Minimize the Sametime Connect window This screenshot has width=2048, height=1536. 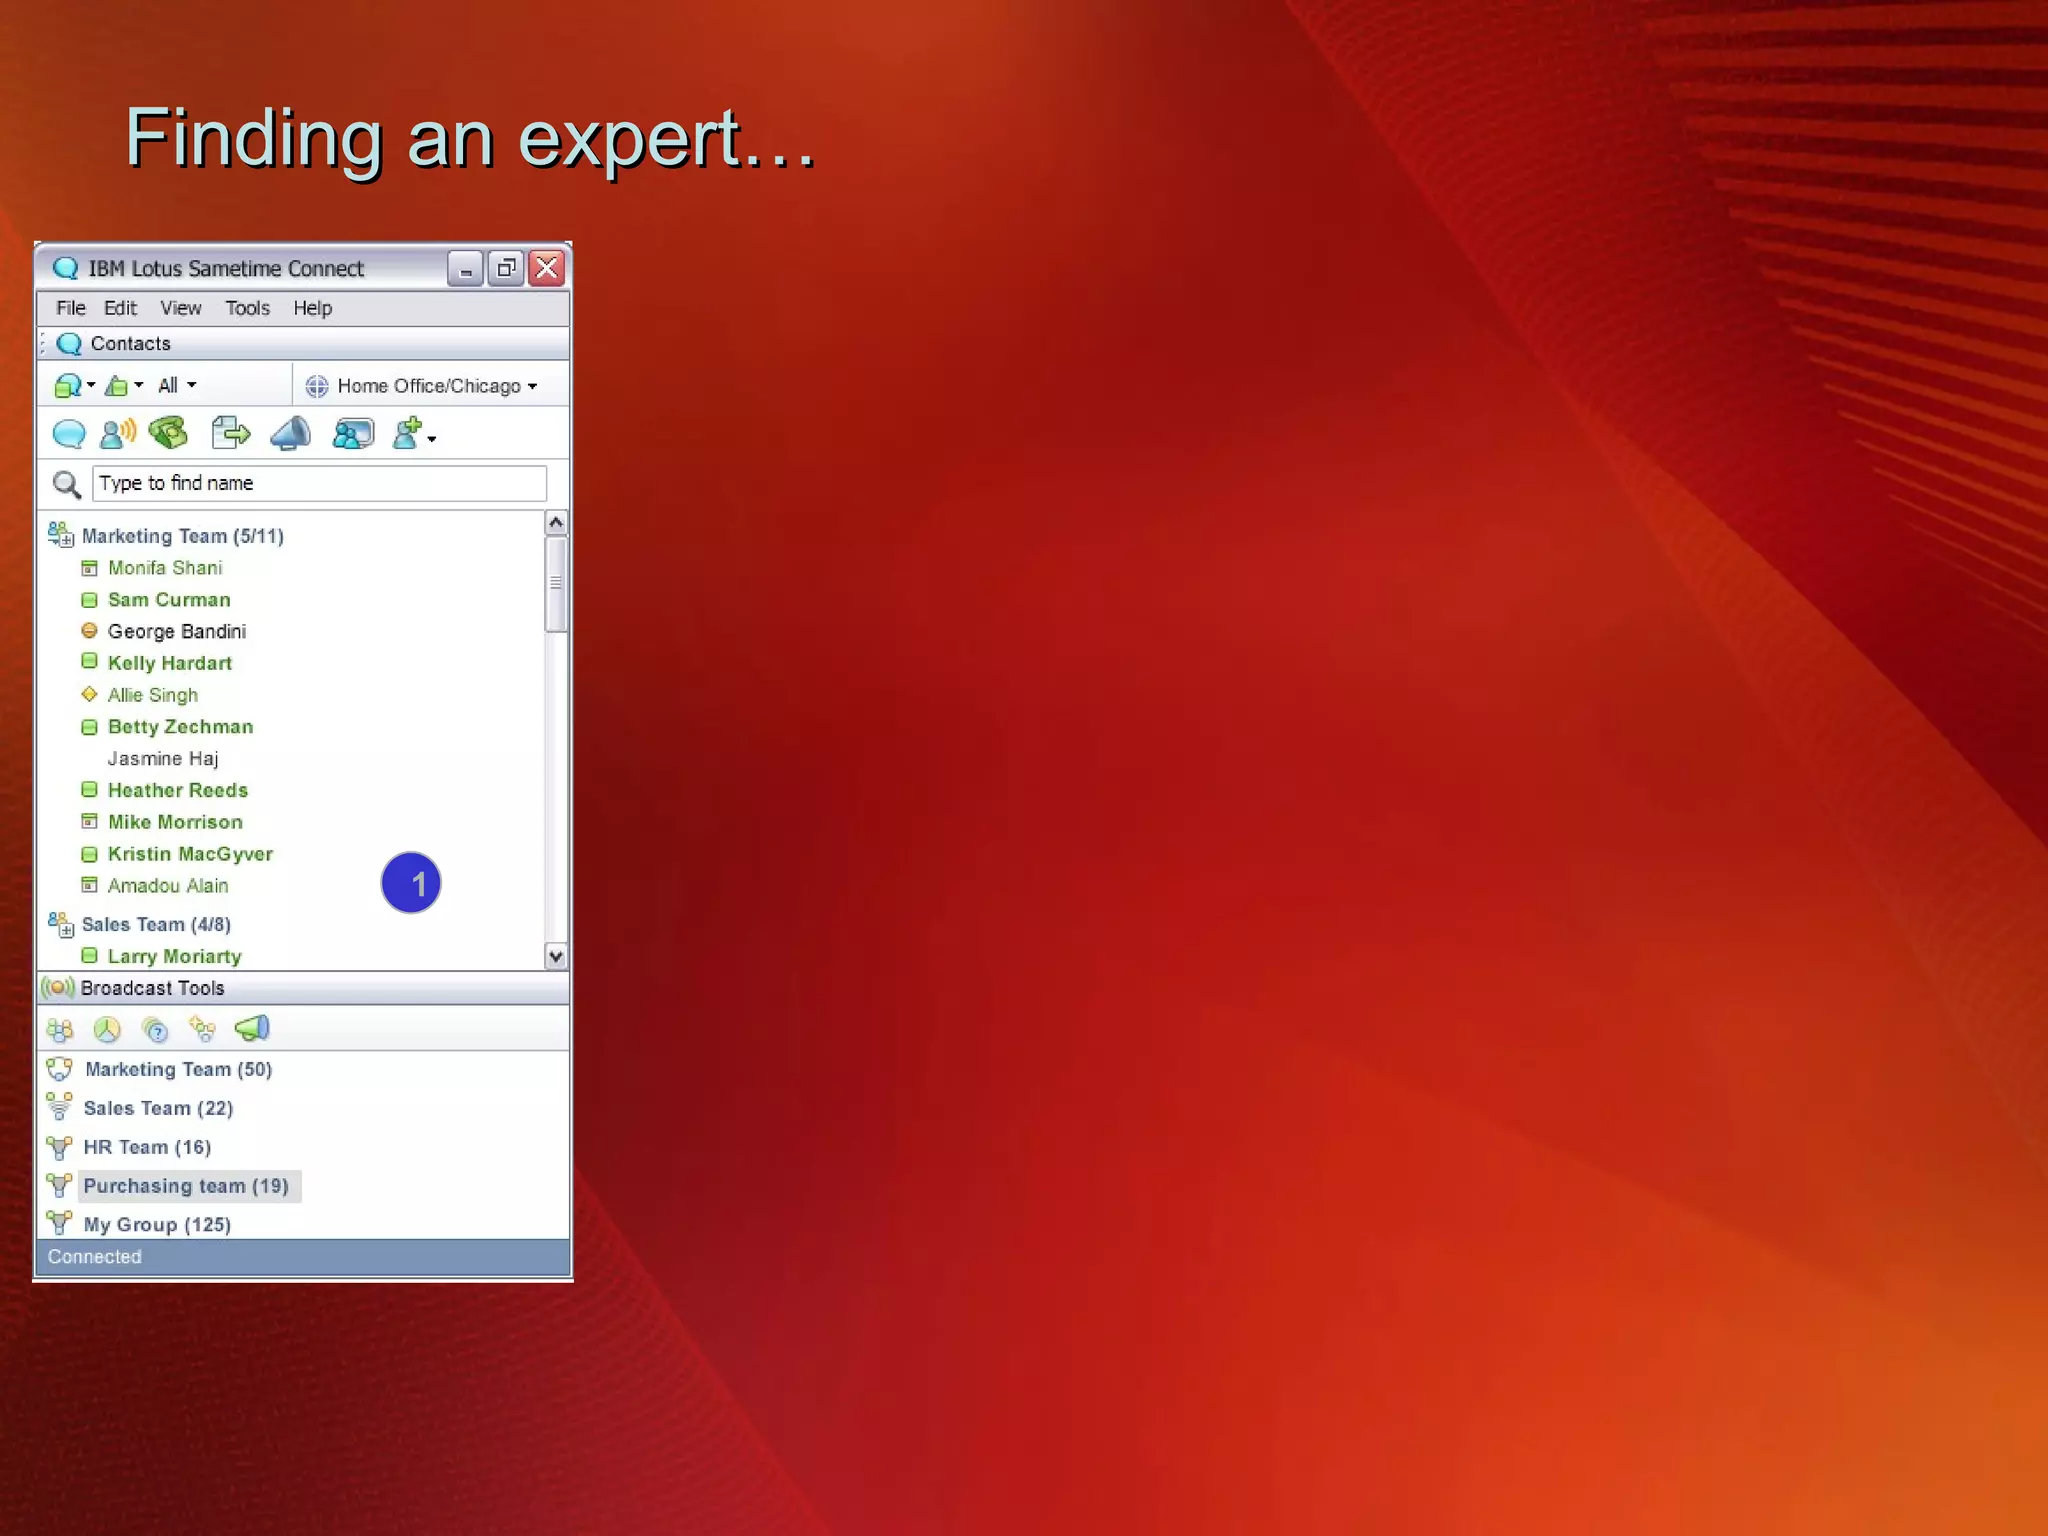pos(465,269)
